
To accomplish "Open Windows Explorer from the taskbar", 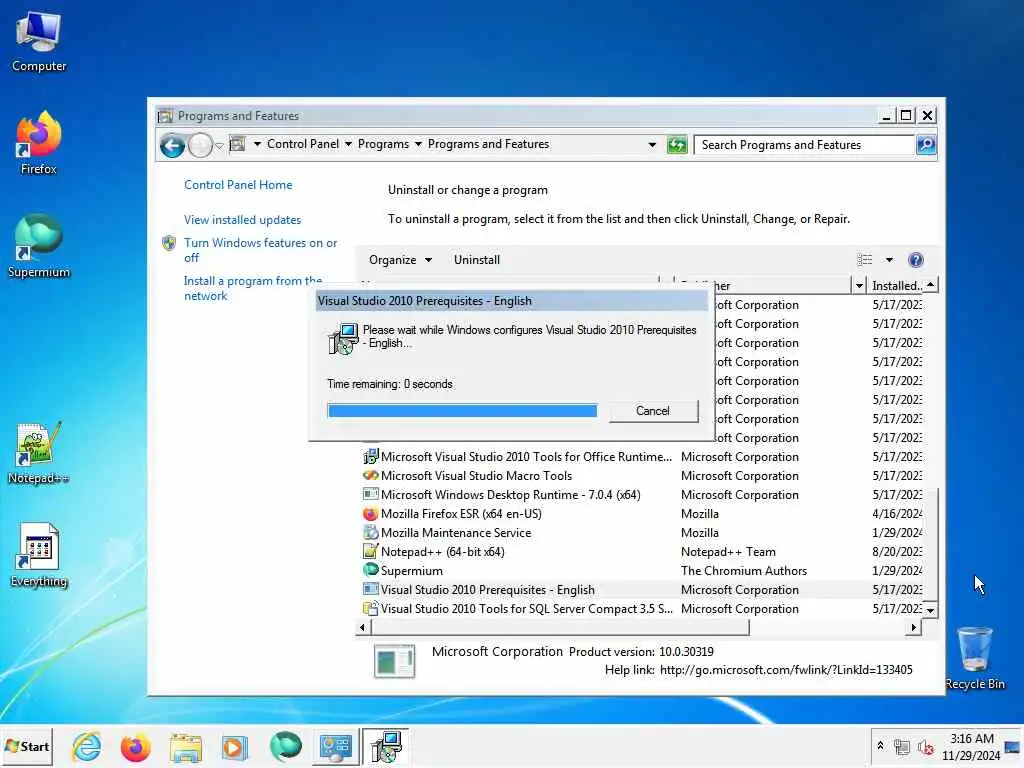I will (186, 746).
